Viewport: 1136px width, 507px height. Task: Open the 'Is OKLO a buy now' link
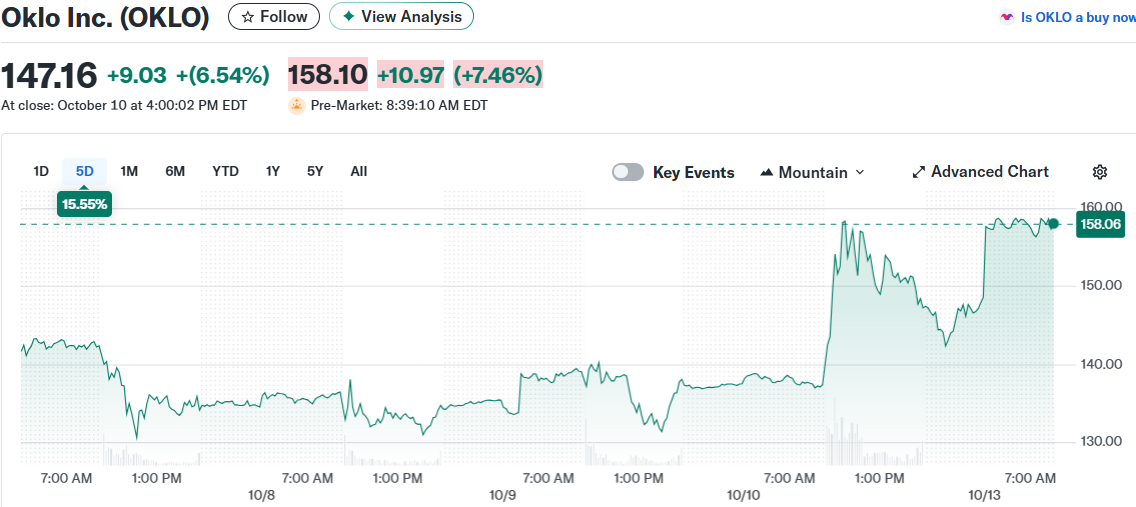click(x=1077, y=18)
